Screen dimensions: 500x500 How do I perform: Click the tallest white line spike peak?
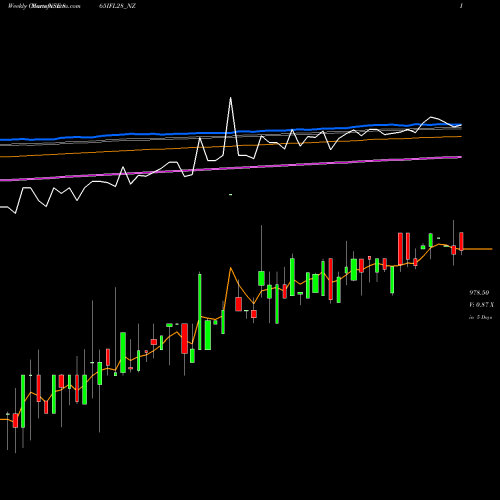click(x=230, y=98)
